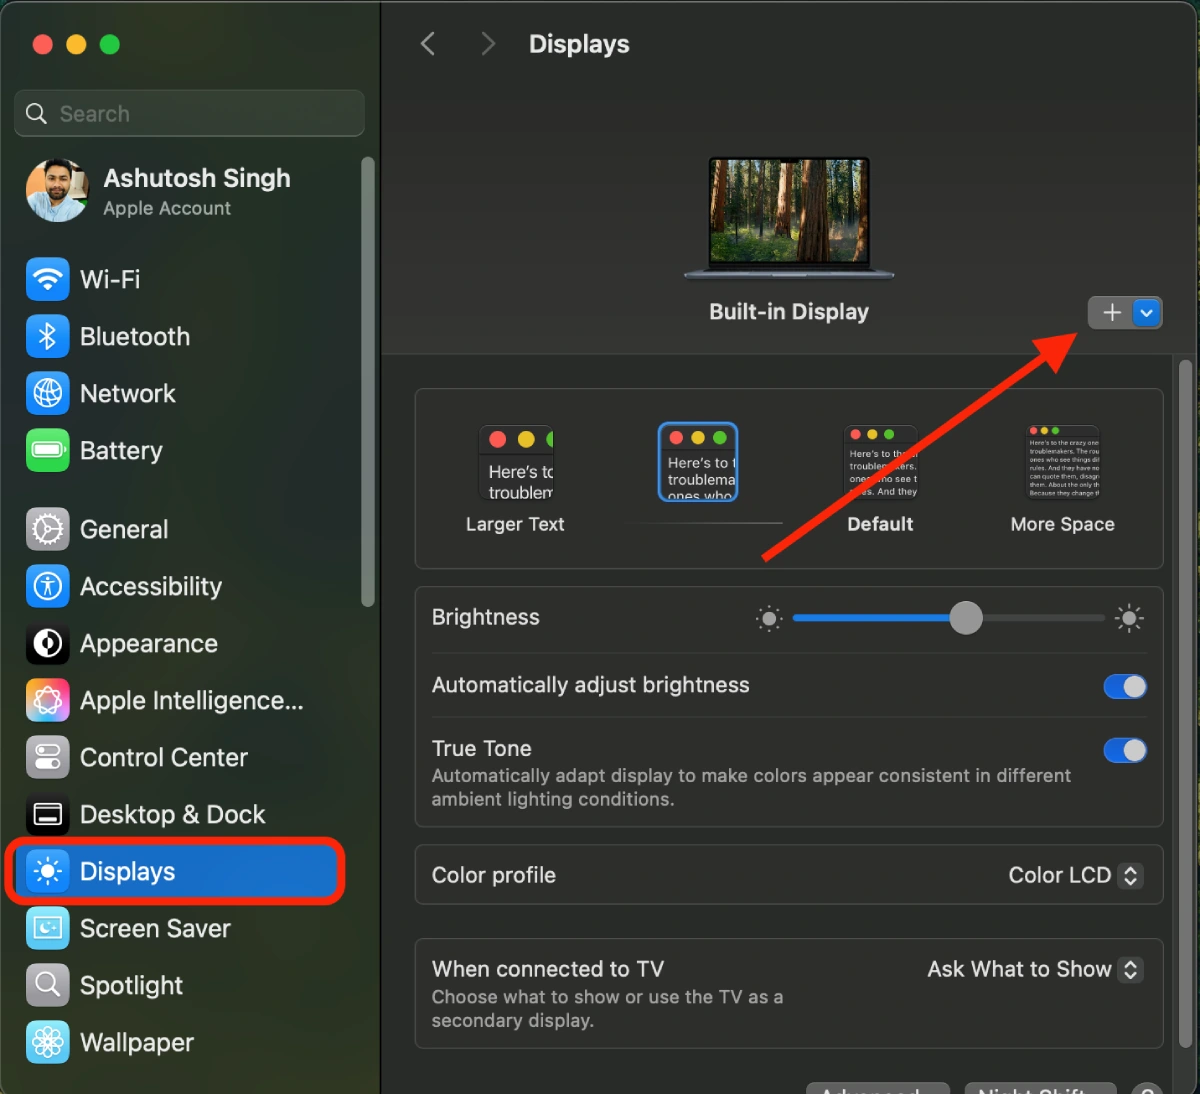Click the When connected to TV label

pos(548,969)
